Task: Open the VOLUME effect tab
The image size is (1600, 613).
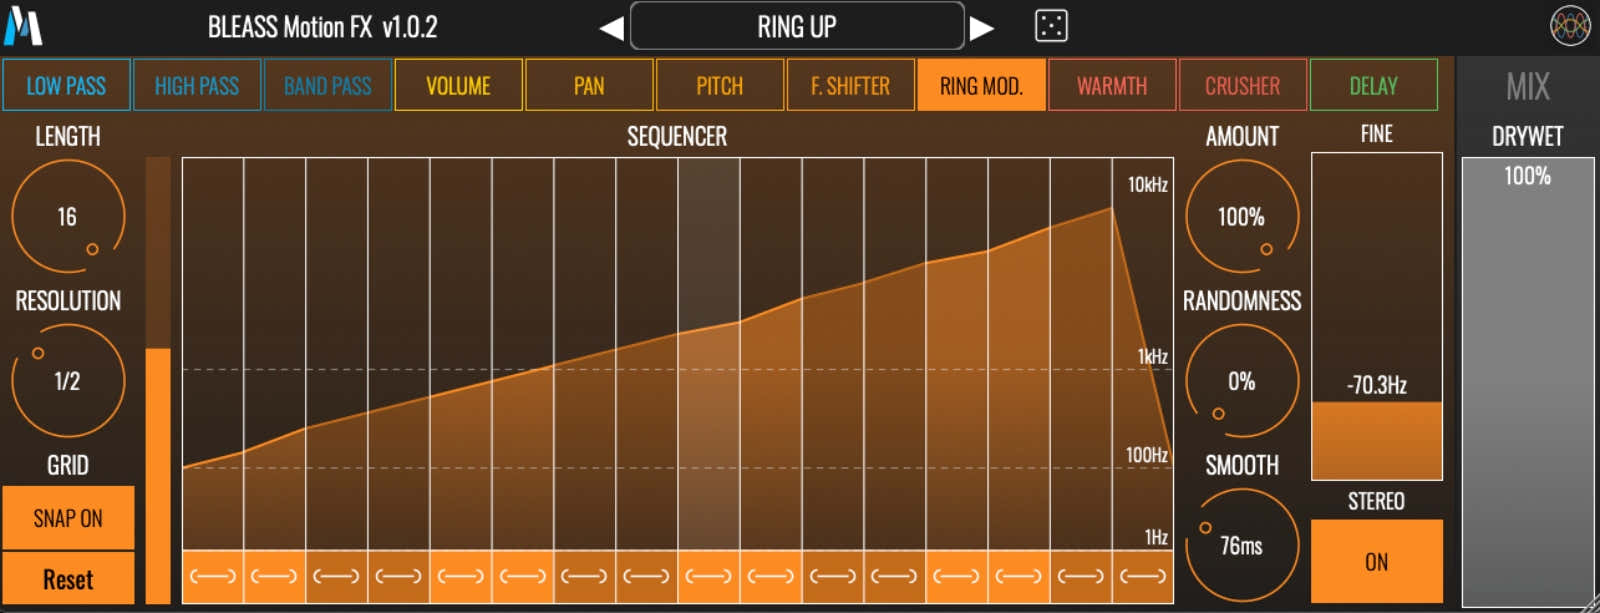Action: [x=459, y=85]
